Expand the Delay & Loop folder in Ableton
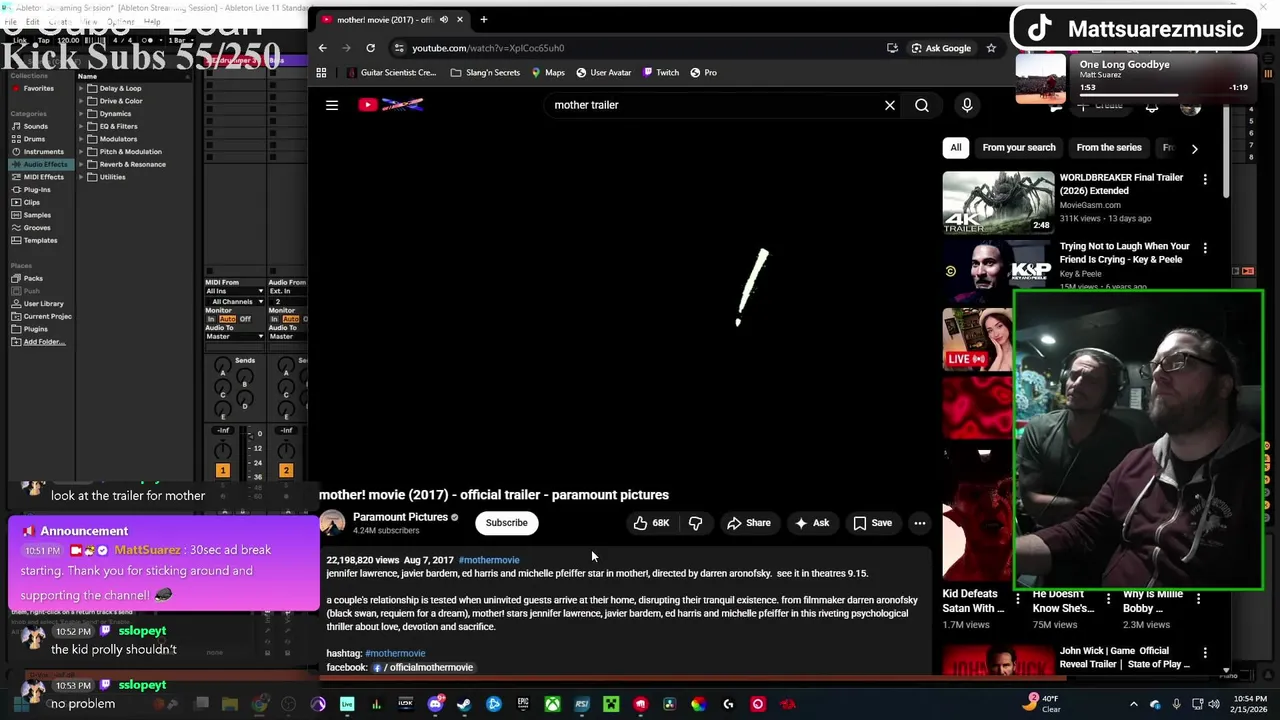 [x=81, y=88]
